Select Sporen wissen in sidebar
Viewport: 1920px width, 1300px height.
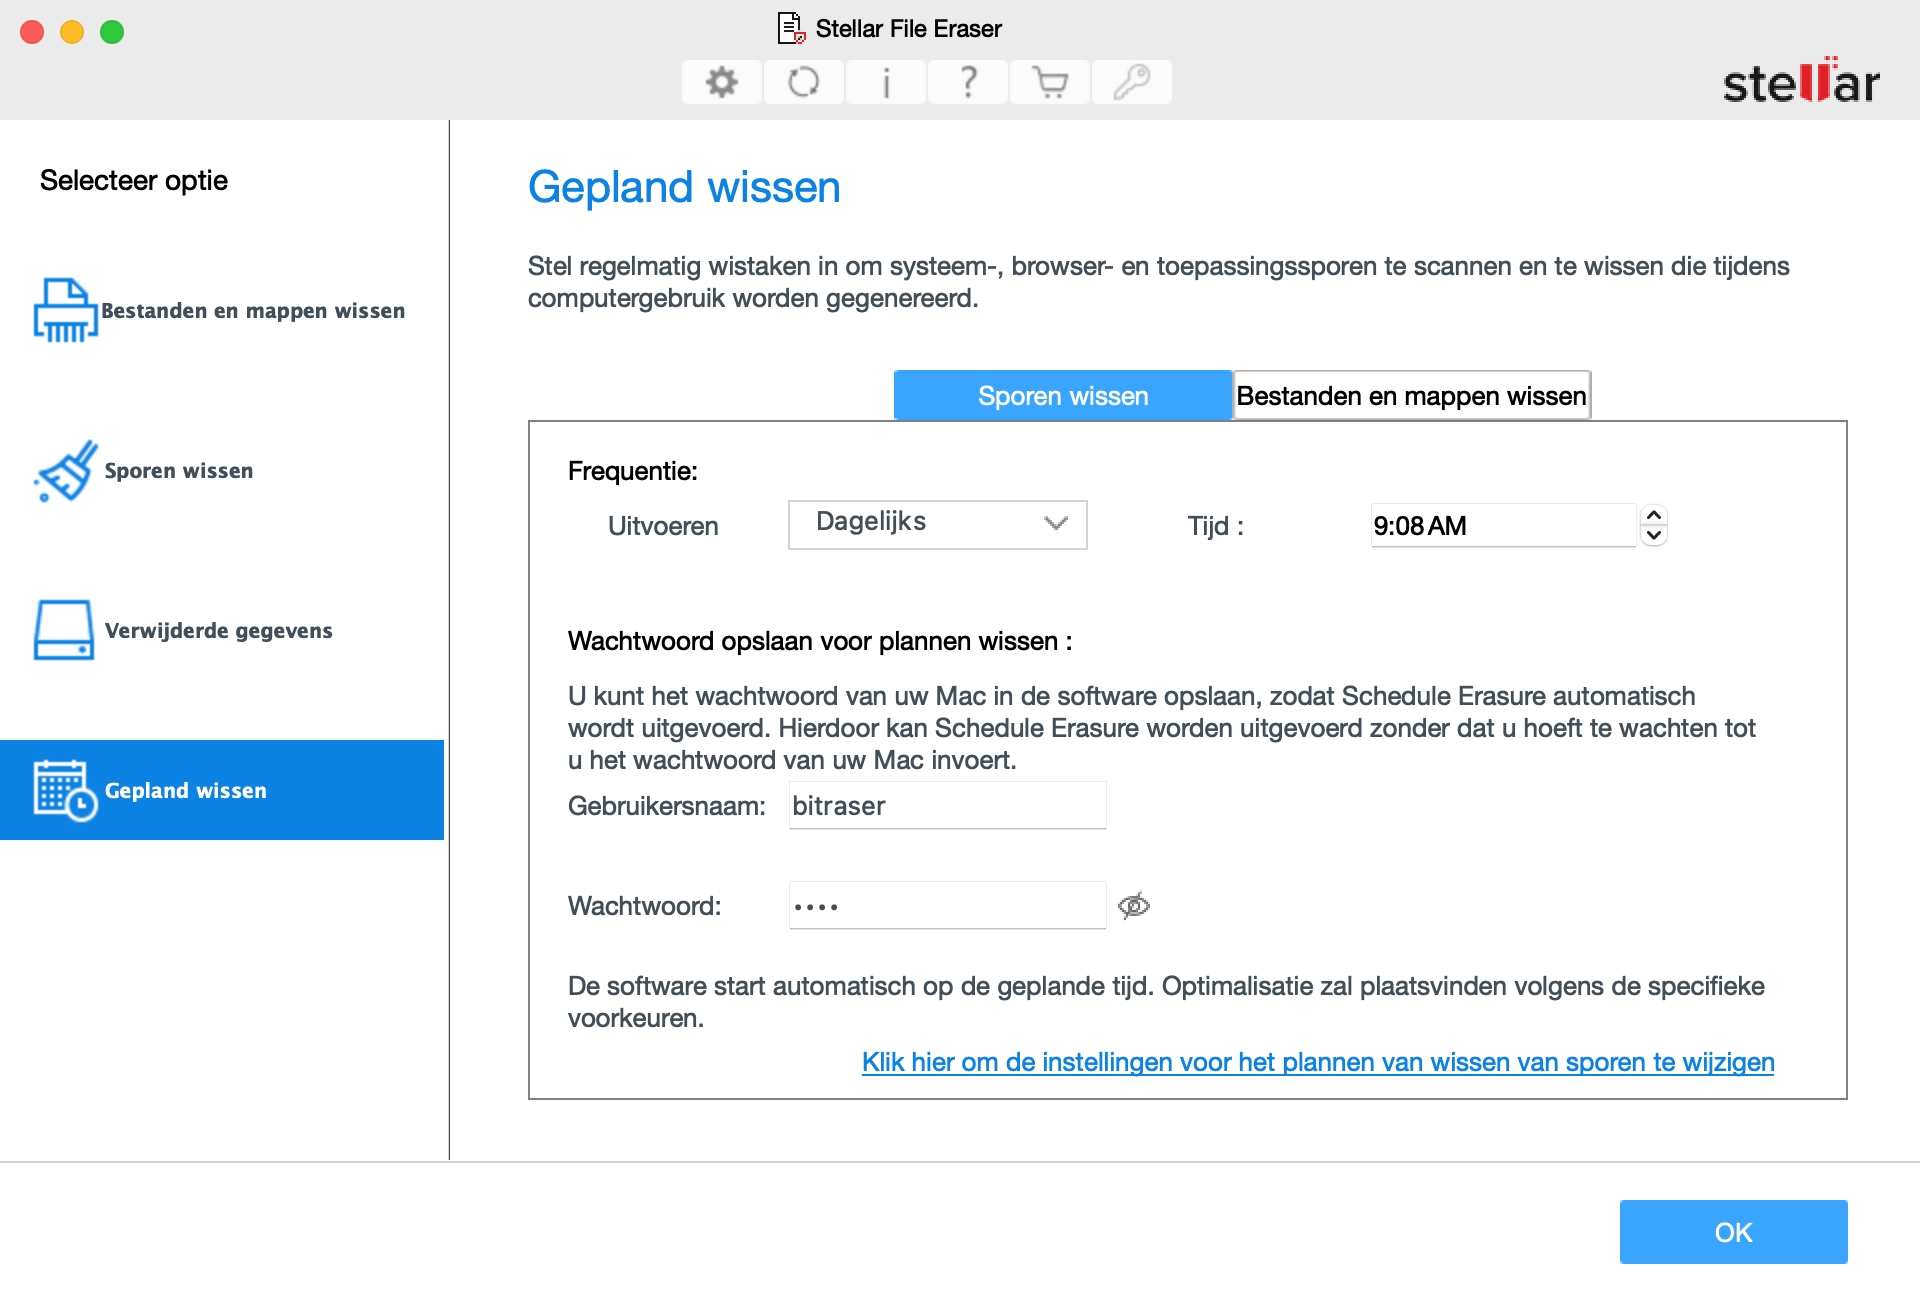[222, 470]
